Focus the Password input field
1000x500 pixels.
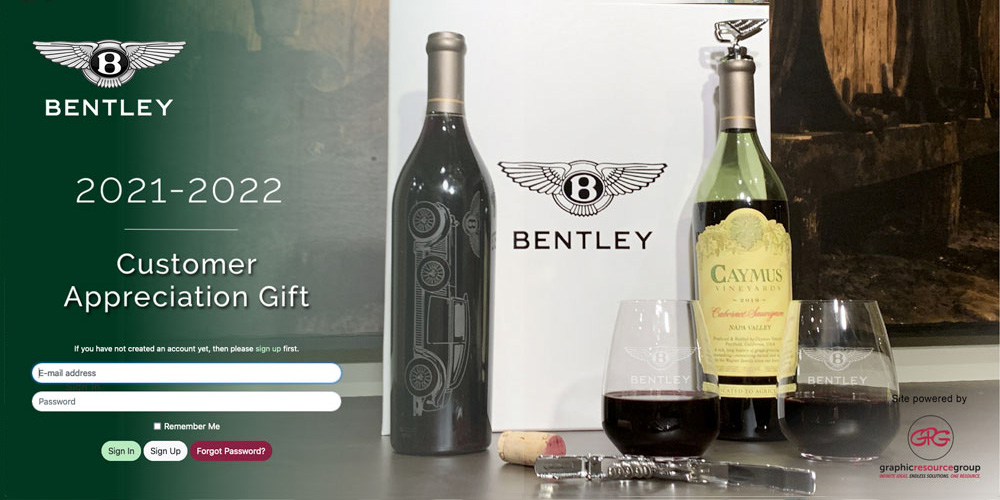point(186,401)
